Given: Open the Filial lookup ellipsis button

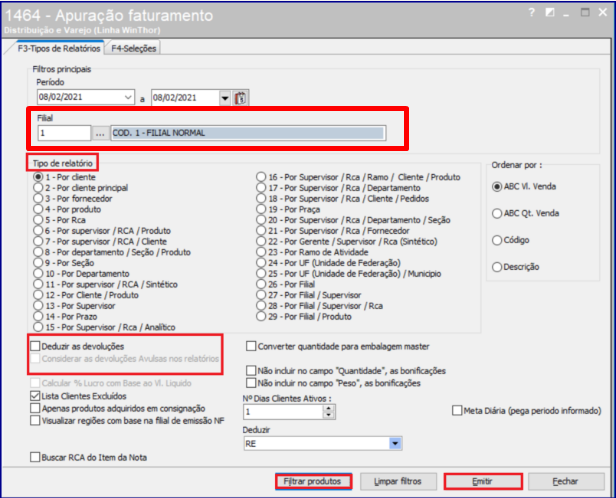Looking at the screenshot, I should 99,133.
